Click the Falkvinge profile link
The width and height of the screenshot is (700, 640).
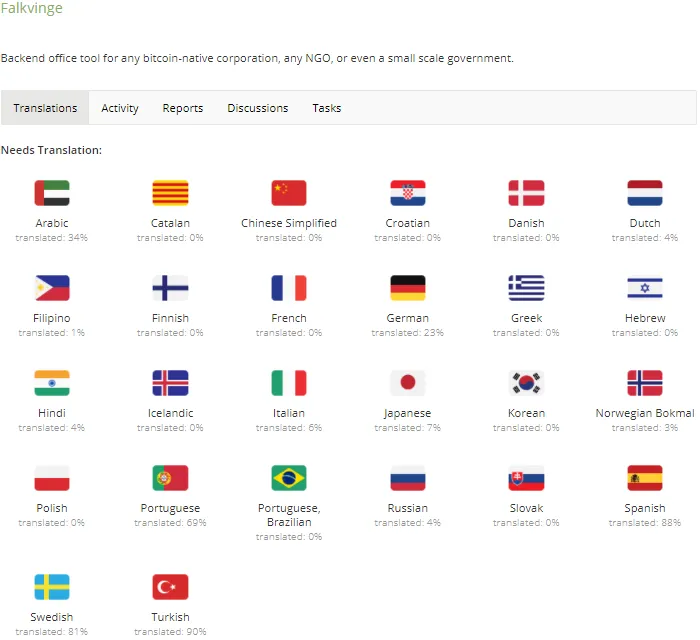(x=31, y=8)
